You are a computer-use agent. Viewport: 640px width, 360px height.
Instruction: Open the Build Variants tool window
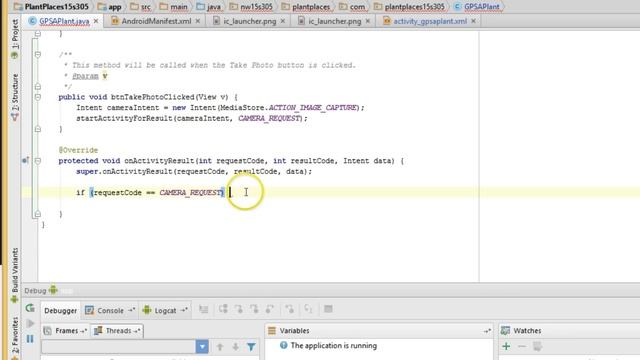click(x=15, y=275)
